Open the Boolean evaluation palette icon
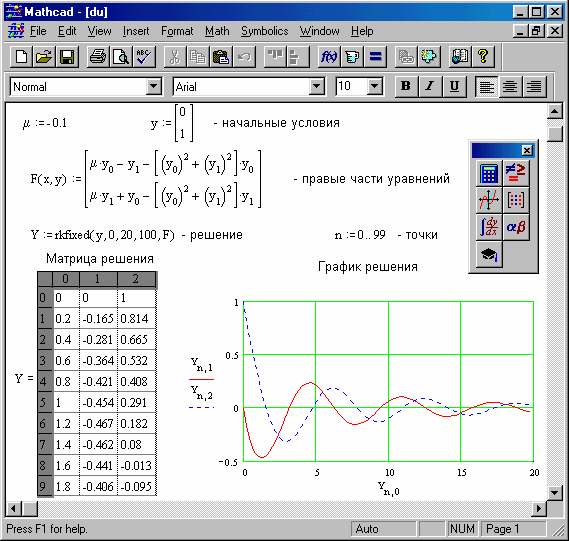 tap(516, 173)
